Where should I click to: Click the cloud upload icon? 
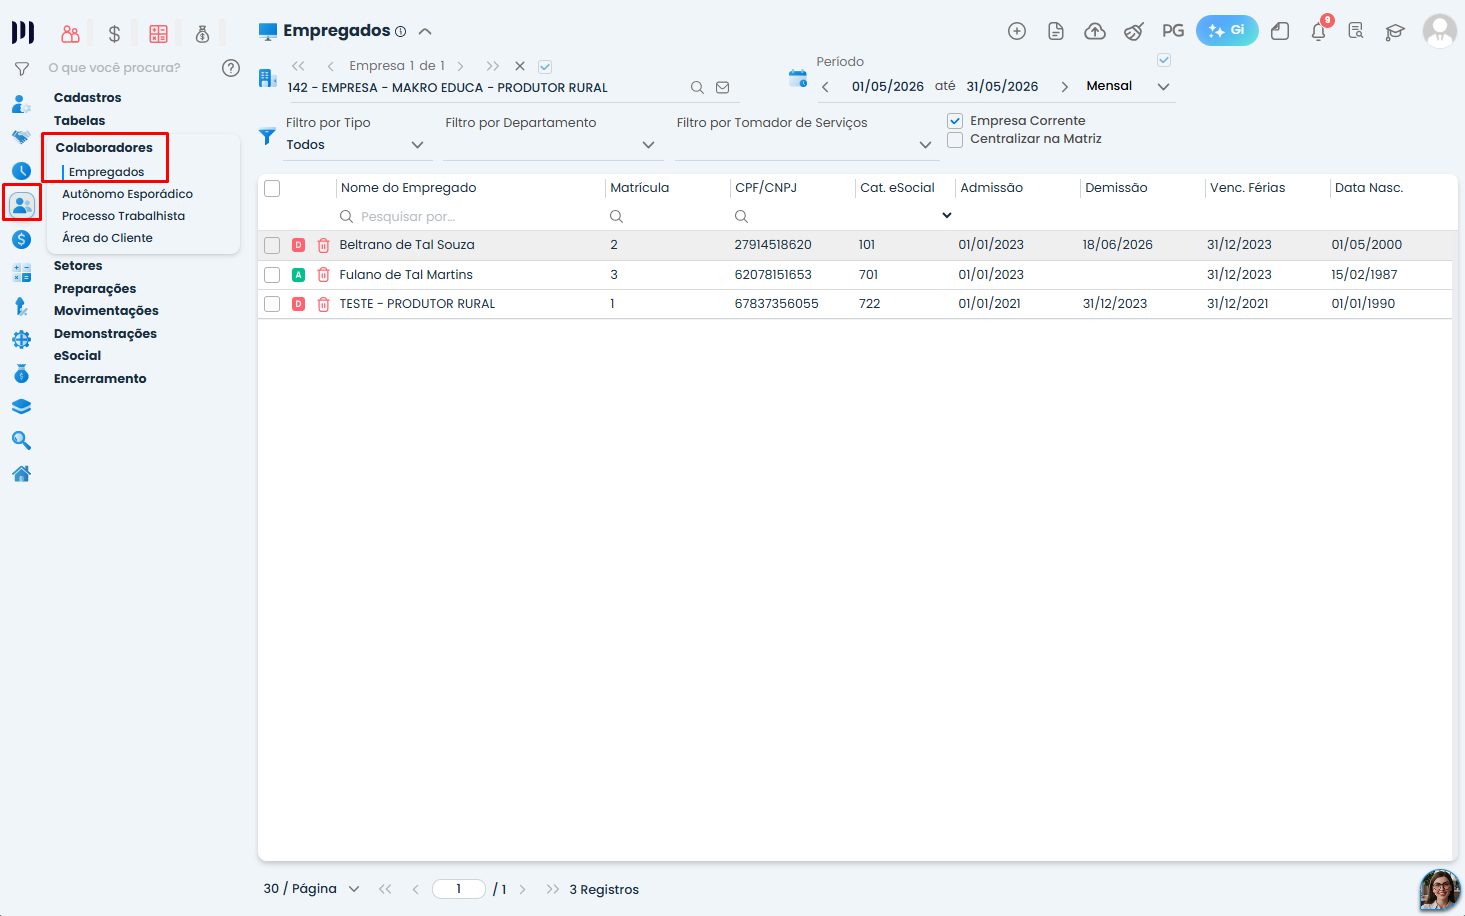pyautogui.click(x=1095, y=31)
